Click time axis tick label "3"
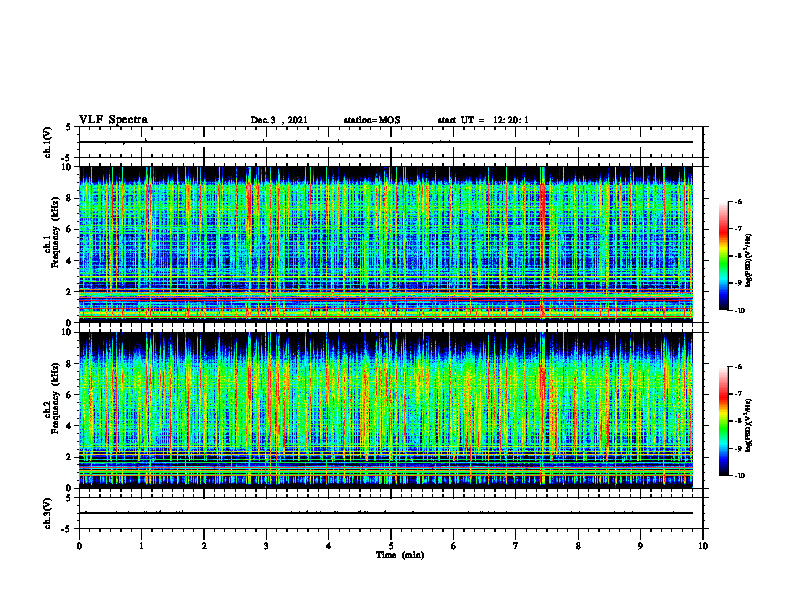The width and height of the screenshot is (792, 612). pyautogui.click(x=266, y=546)
